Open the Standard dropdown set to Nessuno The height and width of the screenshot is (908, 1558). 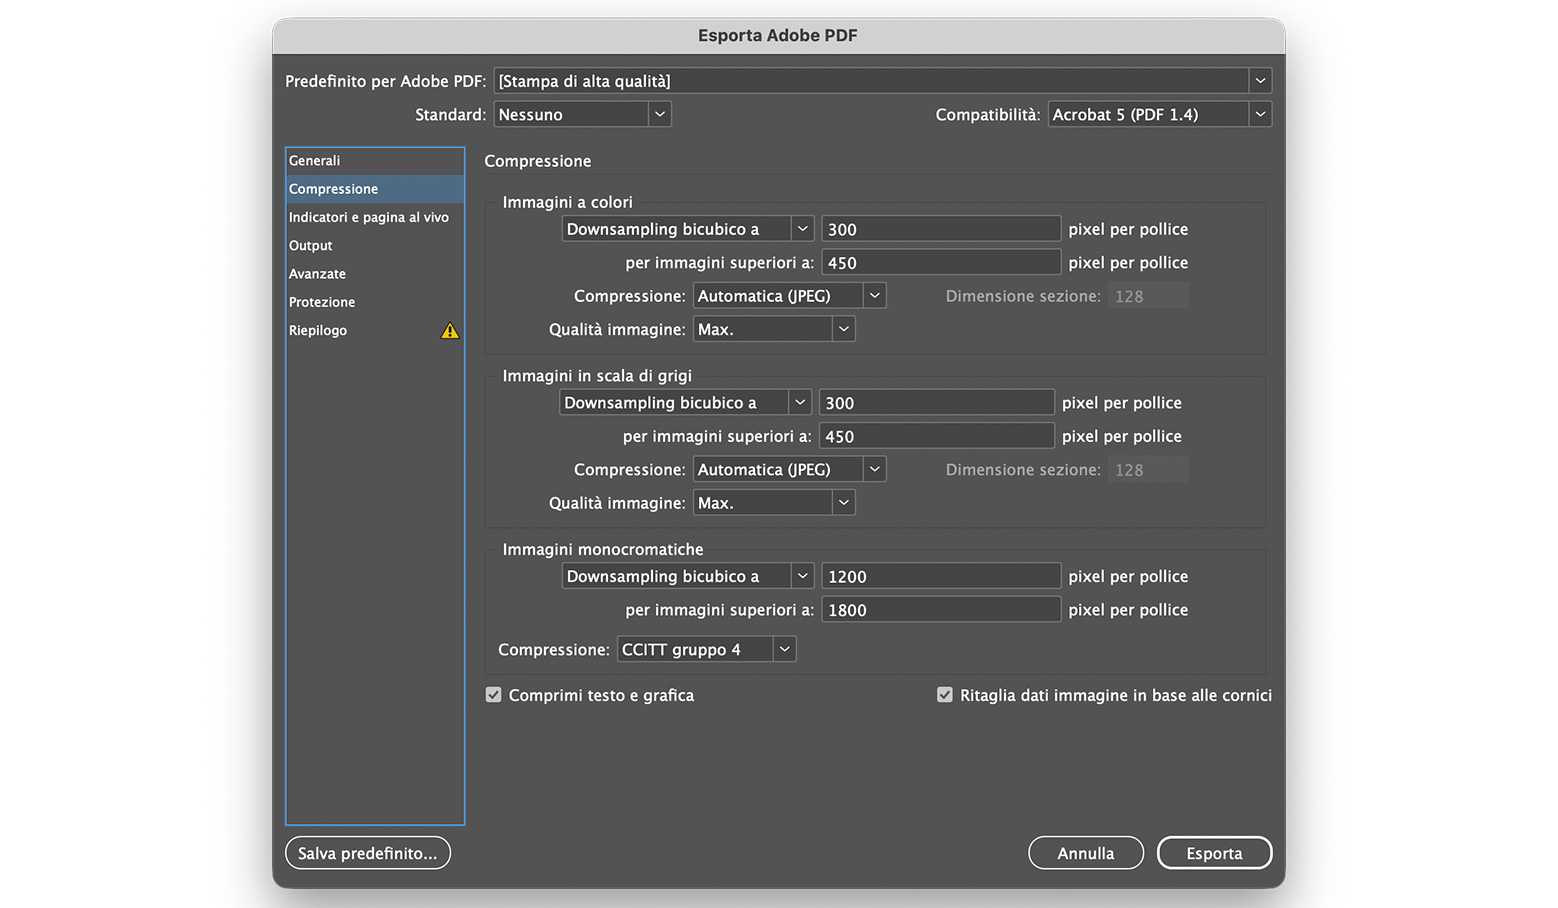[x=582, y=115]
